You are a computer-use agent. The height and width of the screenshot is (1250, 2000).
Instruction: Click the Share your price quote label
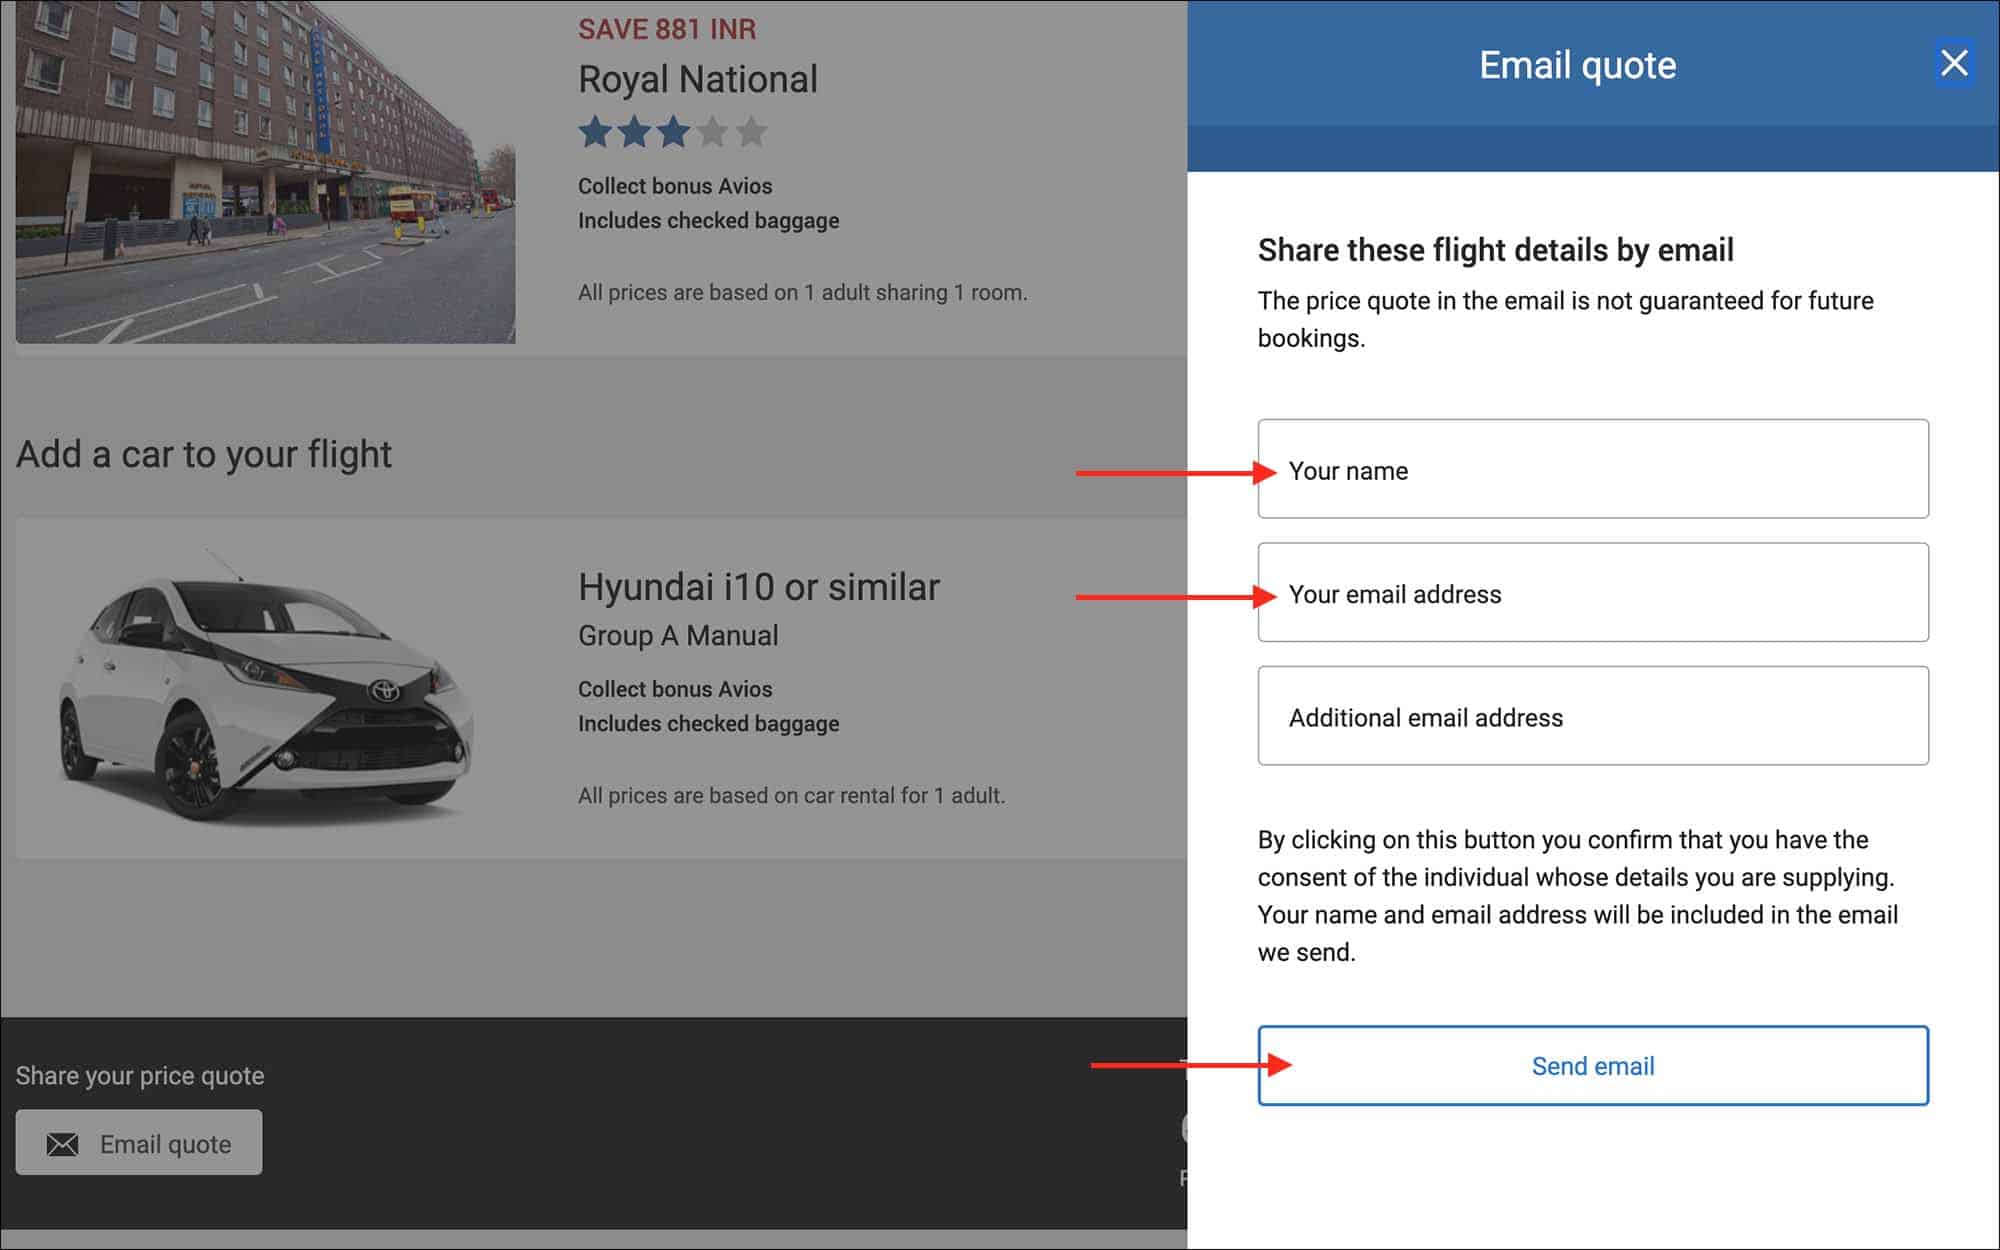[x=140, y=1076]
